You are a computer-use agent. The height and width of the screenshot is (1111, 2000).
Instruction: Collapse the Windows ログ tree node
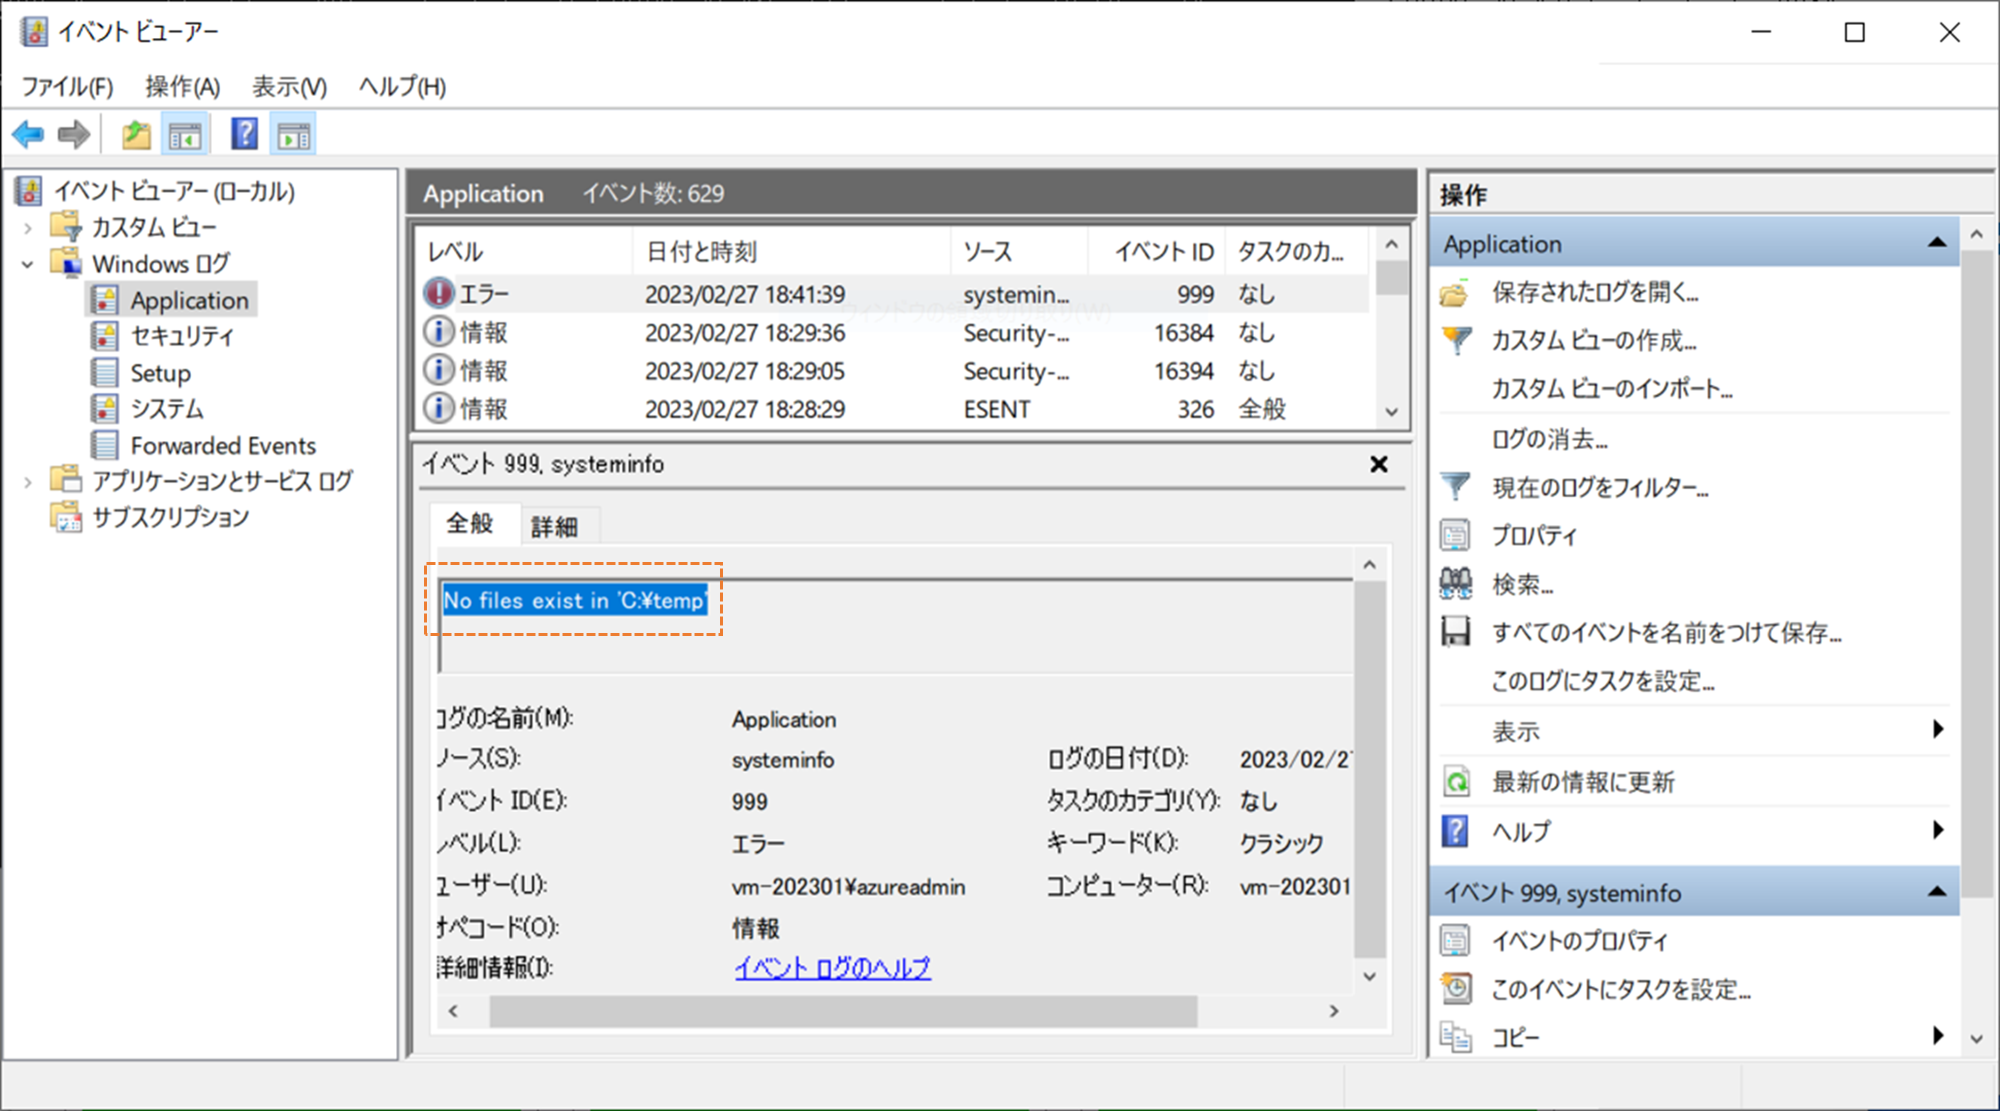pyautogui.click(x=28, y=265)
